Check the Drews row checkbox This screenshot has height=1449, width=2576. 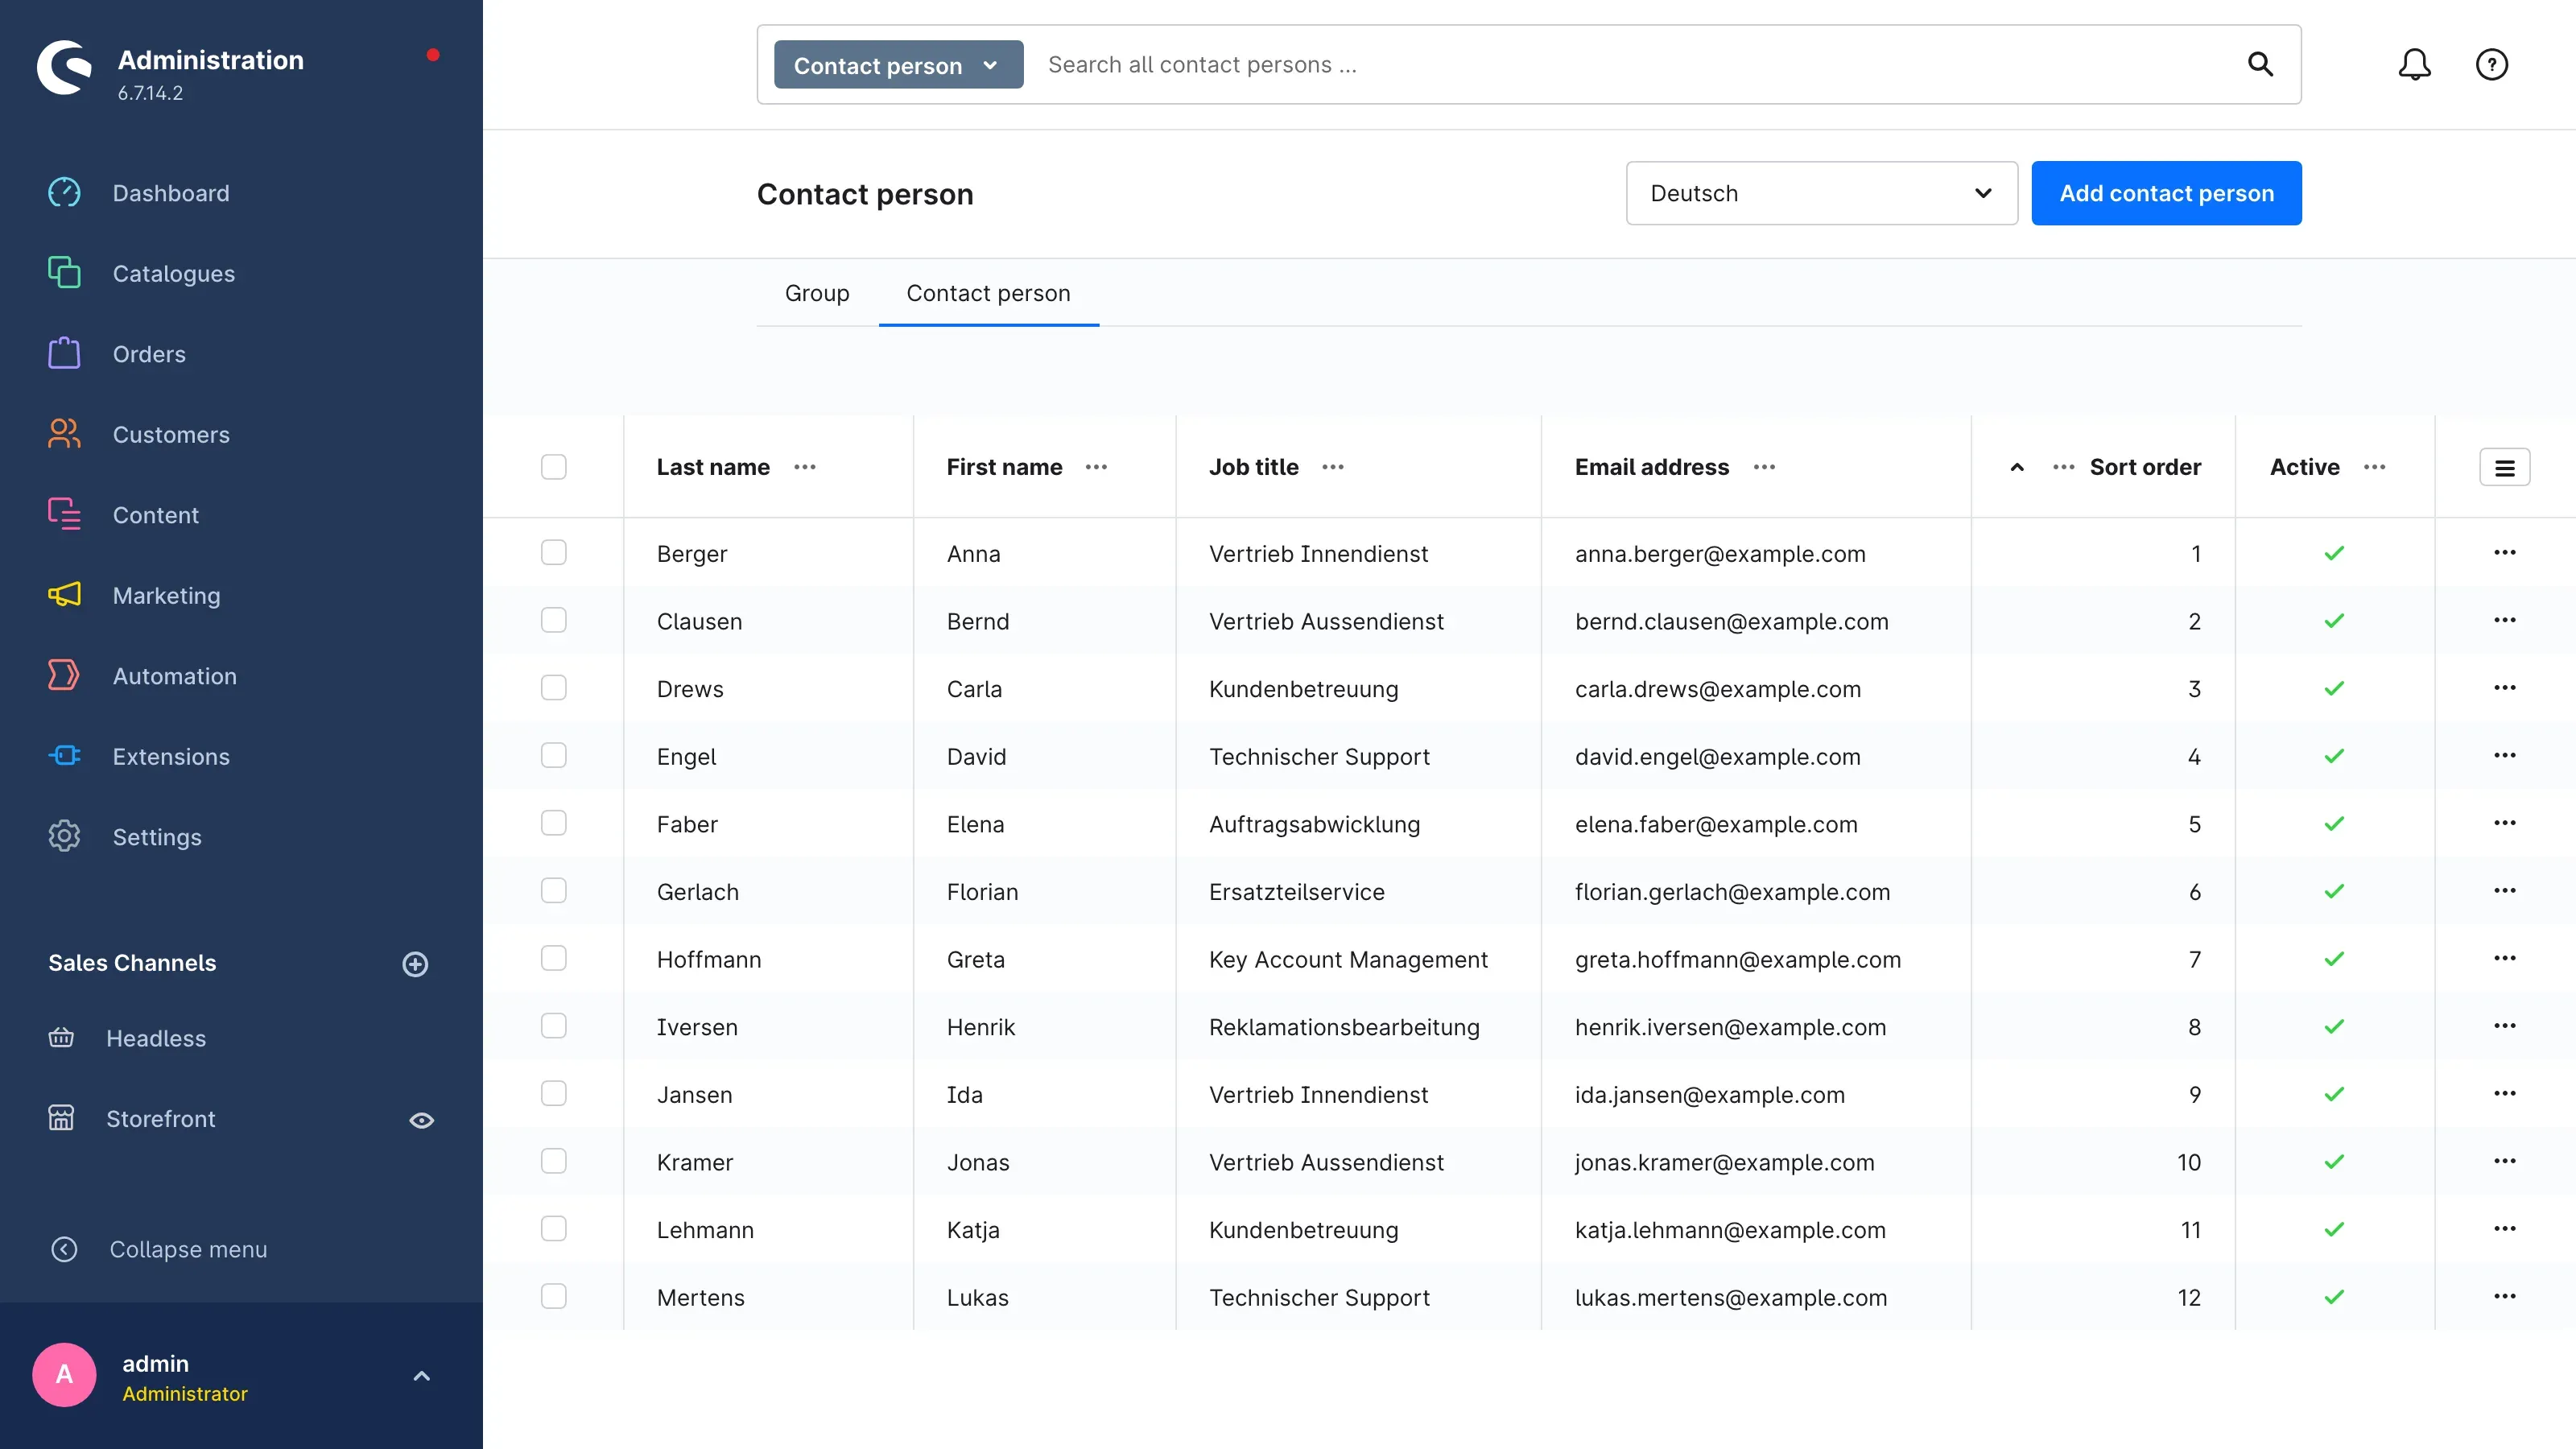pos(553,688)
